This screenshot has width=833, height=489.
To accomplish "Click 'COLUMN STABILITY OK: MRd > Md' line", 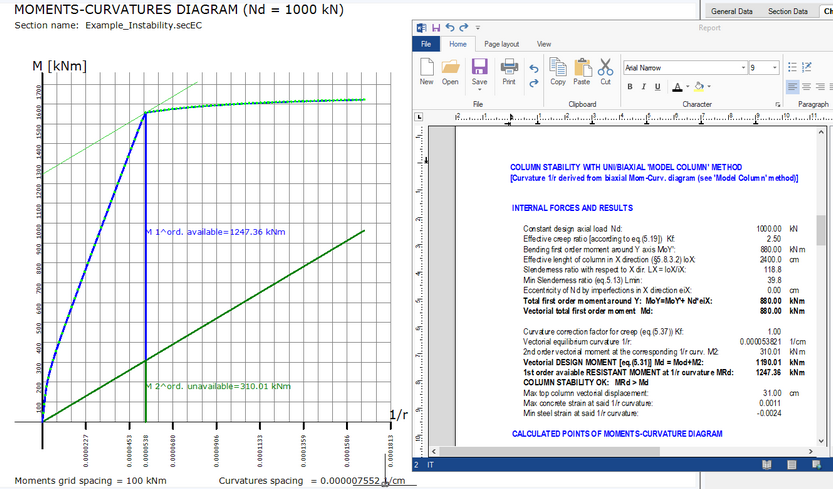I will pos(586,382).
